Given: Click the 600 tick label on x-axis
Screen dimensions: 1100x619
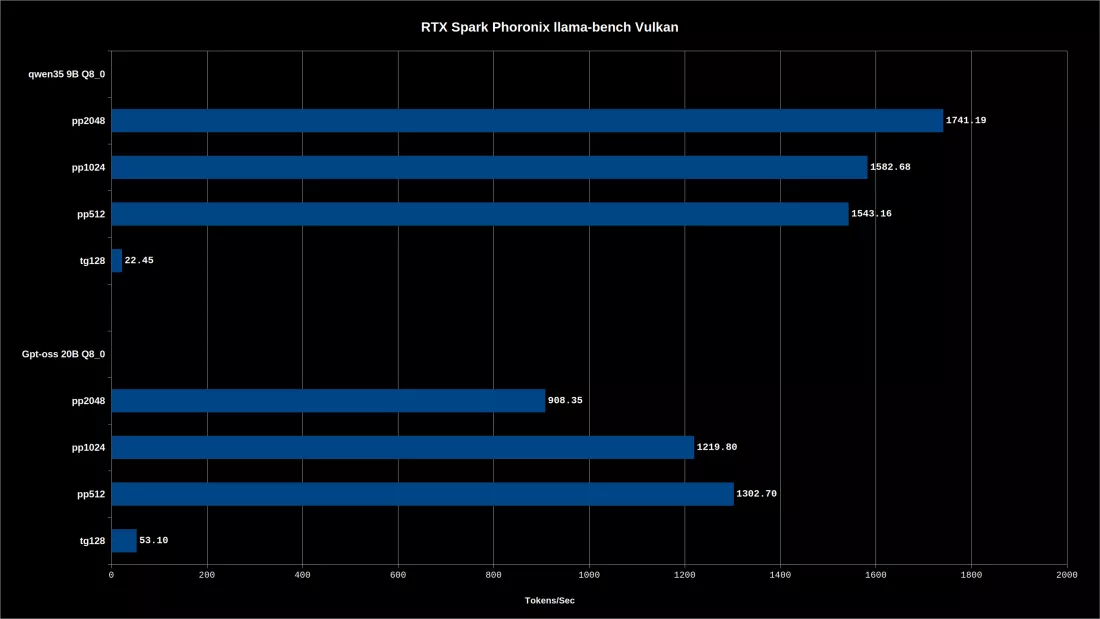Looking at the screenshot, I should pyautogui.click(x=398, y=575).
